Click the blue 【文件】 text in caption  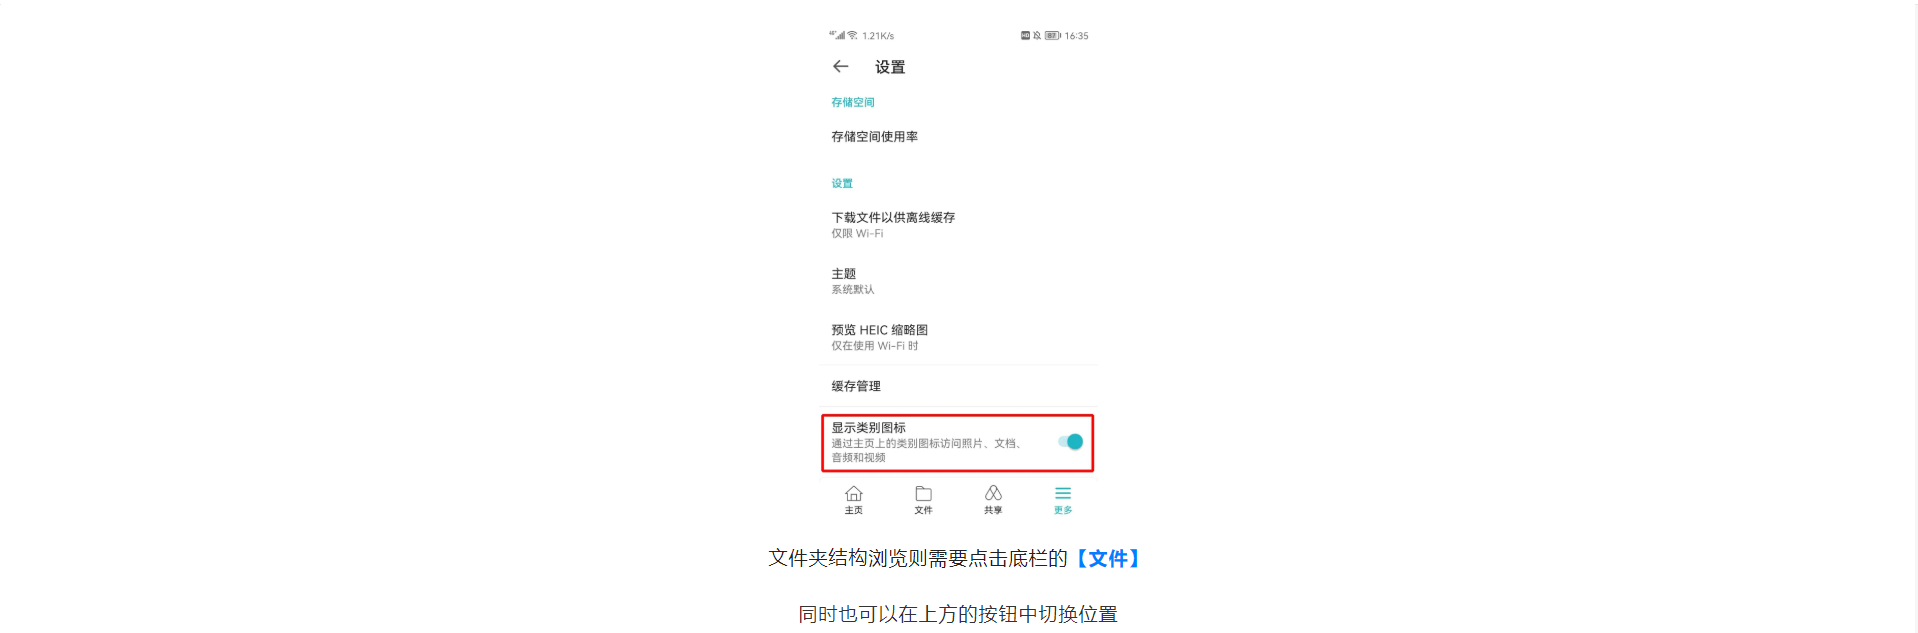(x=1108, y=558)
